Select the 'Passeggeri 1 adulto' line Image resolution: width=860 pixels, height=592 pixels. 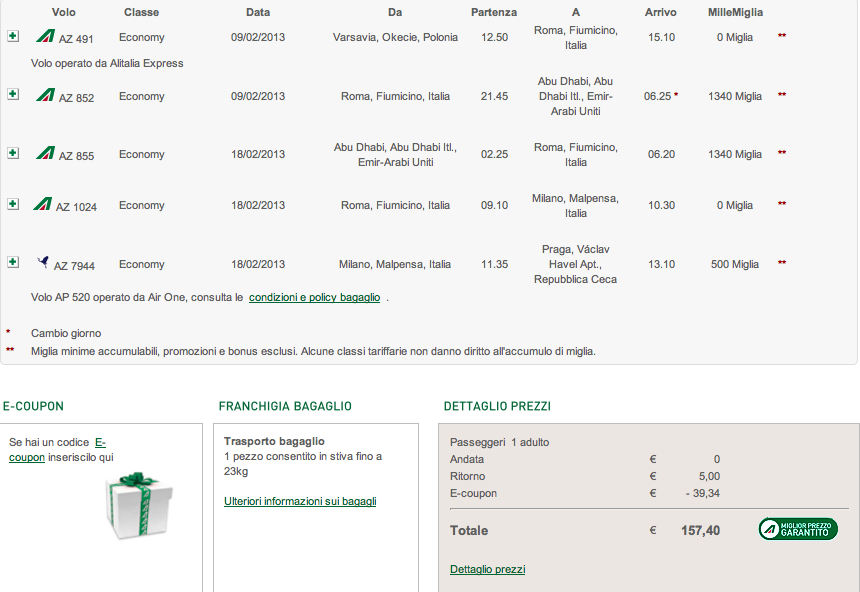click(499, 442)
